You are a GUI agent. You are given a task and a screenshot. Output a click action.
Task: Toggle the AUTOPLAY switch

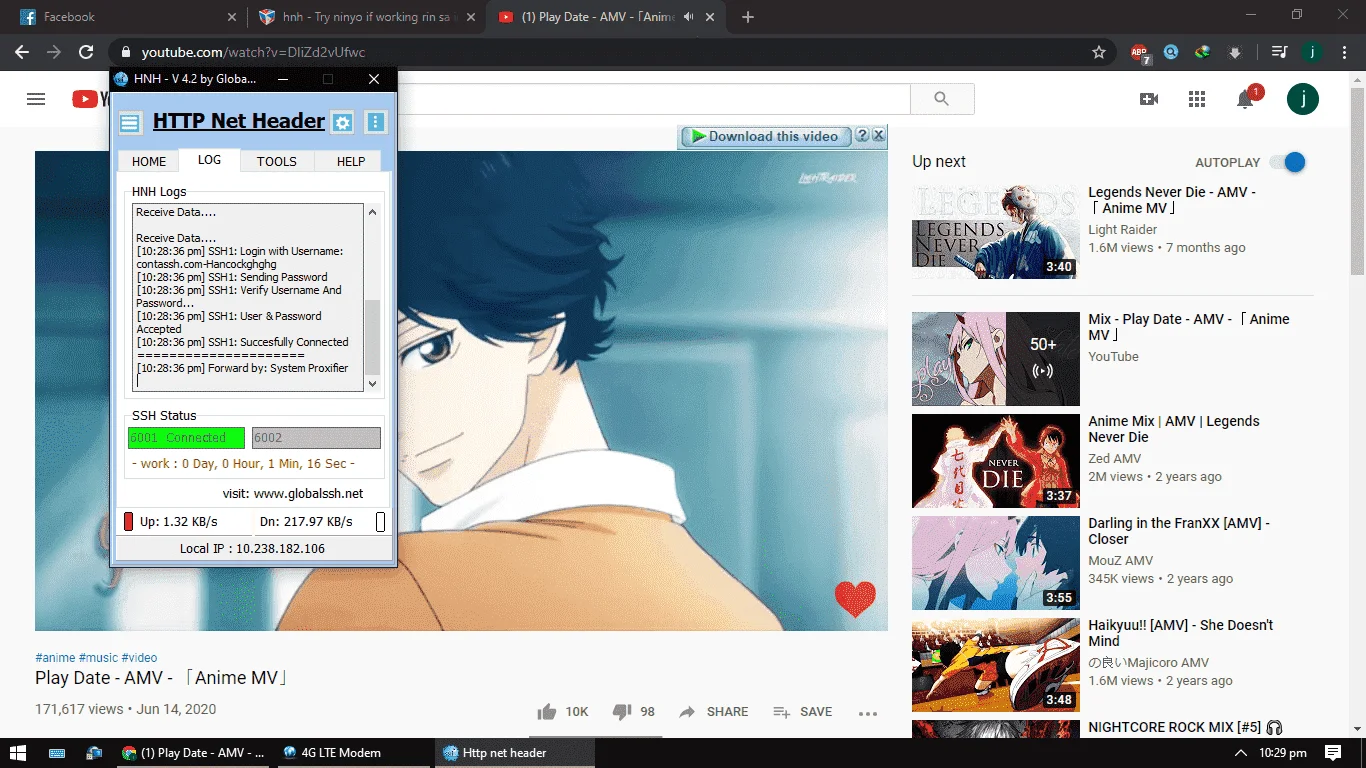tap(1288, 162)
